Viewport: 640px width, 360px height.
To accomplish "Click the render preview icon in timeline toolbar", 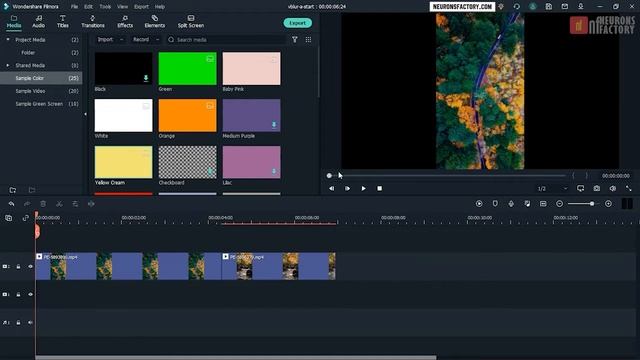I will point(479,204).
